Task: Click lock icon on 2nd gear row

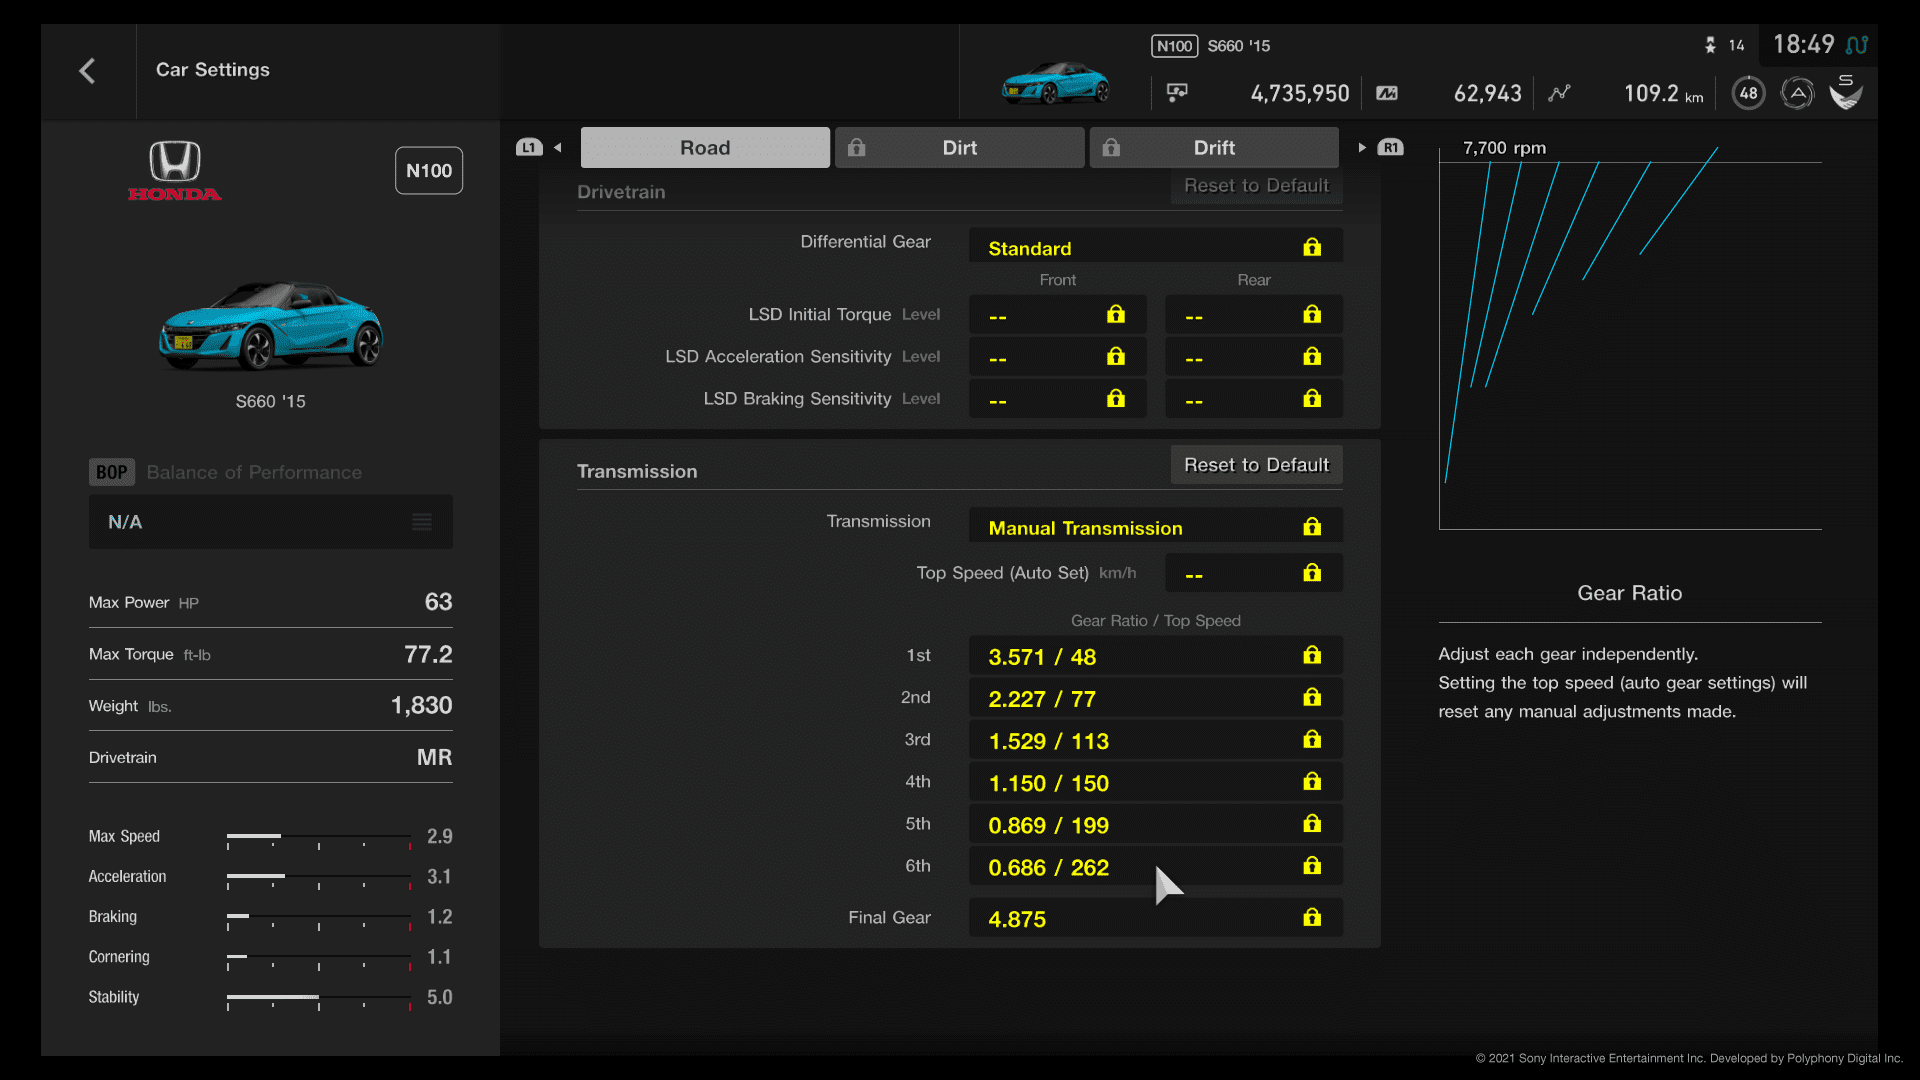Action: (x=1312, y=697)
